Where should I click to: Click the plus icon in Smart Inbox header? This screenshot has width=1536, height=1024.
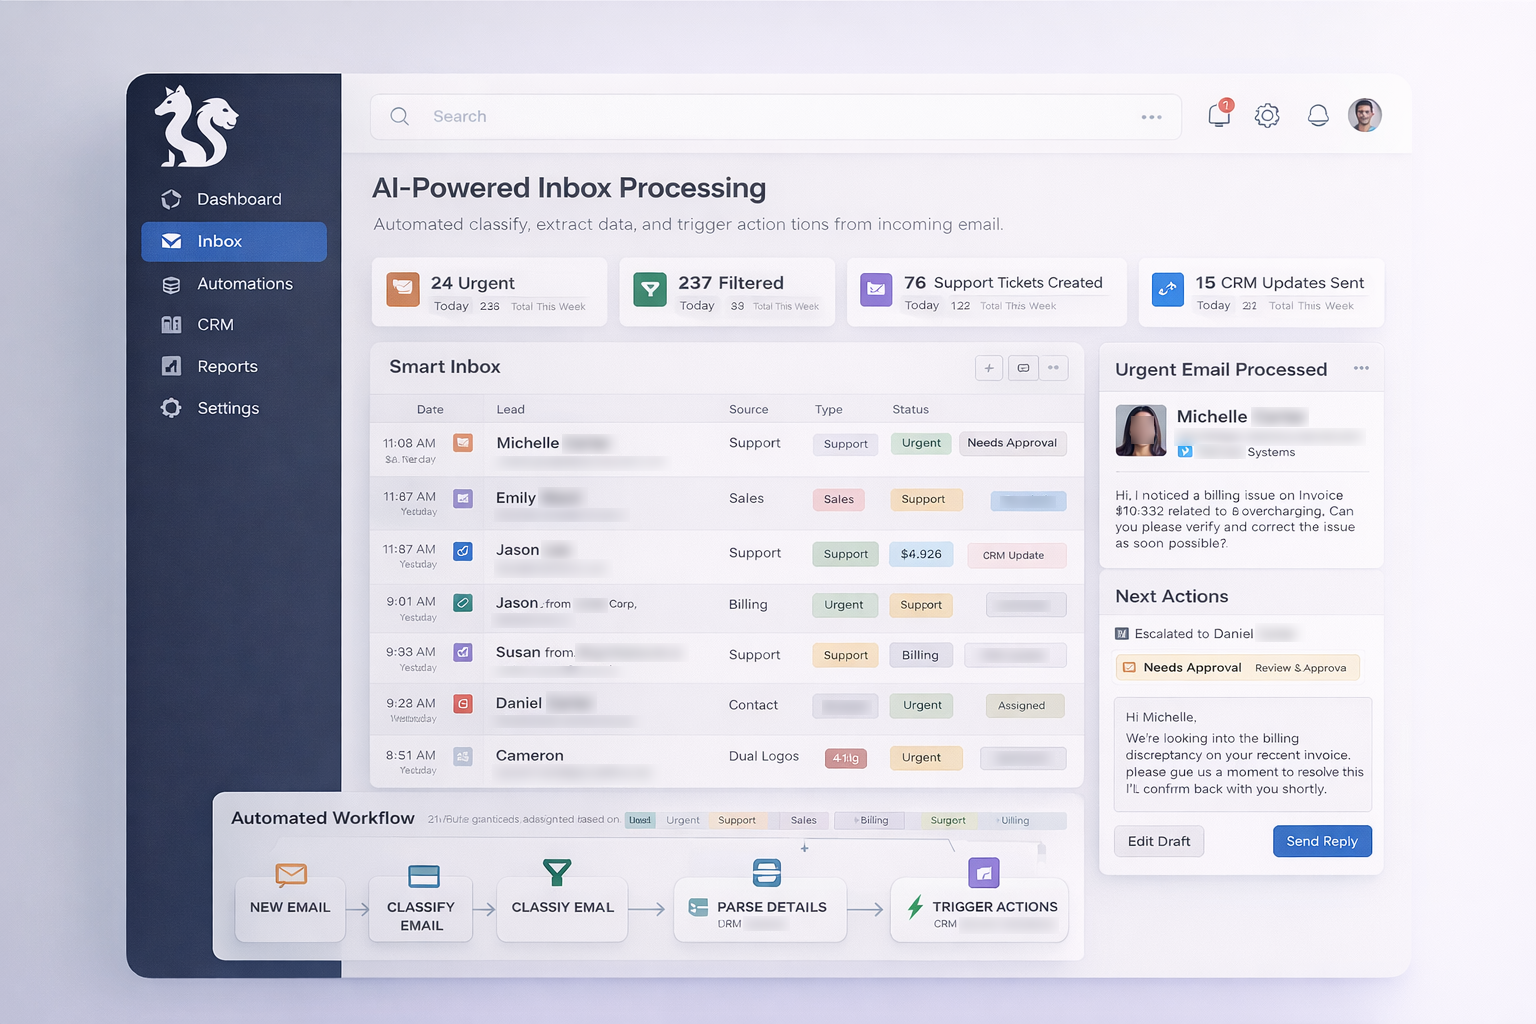point(989,368)
